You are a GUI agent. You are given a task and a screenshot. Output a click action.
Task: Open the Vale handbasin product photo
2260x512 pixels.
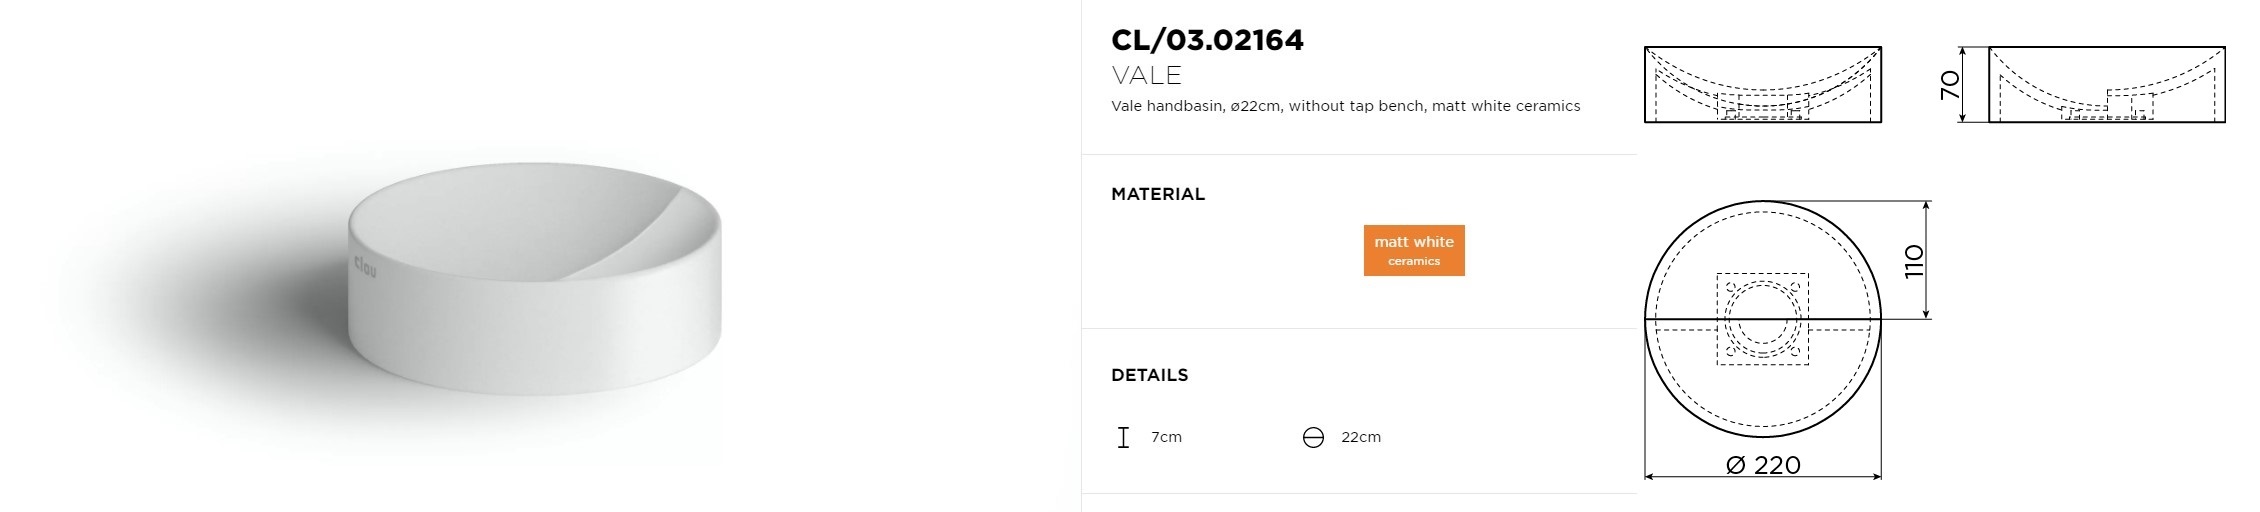click(535, 280)
